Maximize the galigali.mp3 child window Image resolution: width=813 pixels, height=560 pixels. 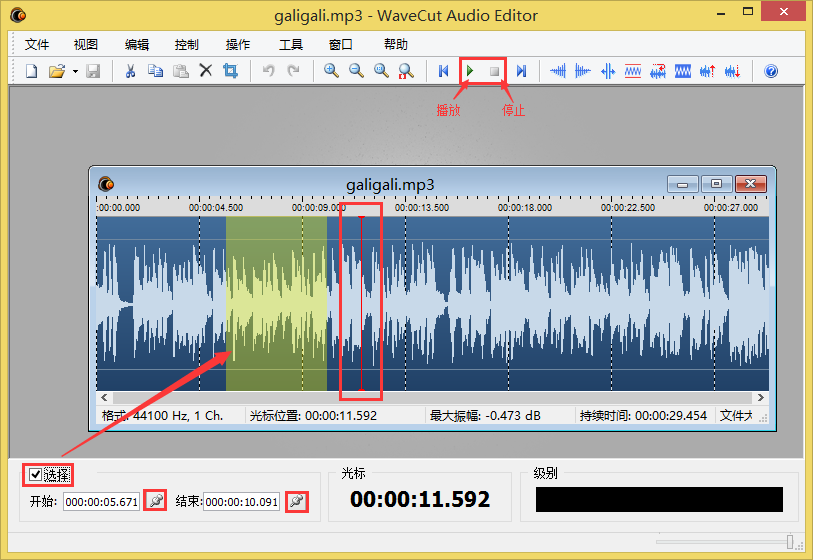pos(716,184)
